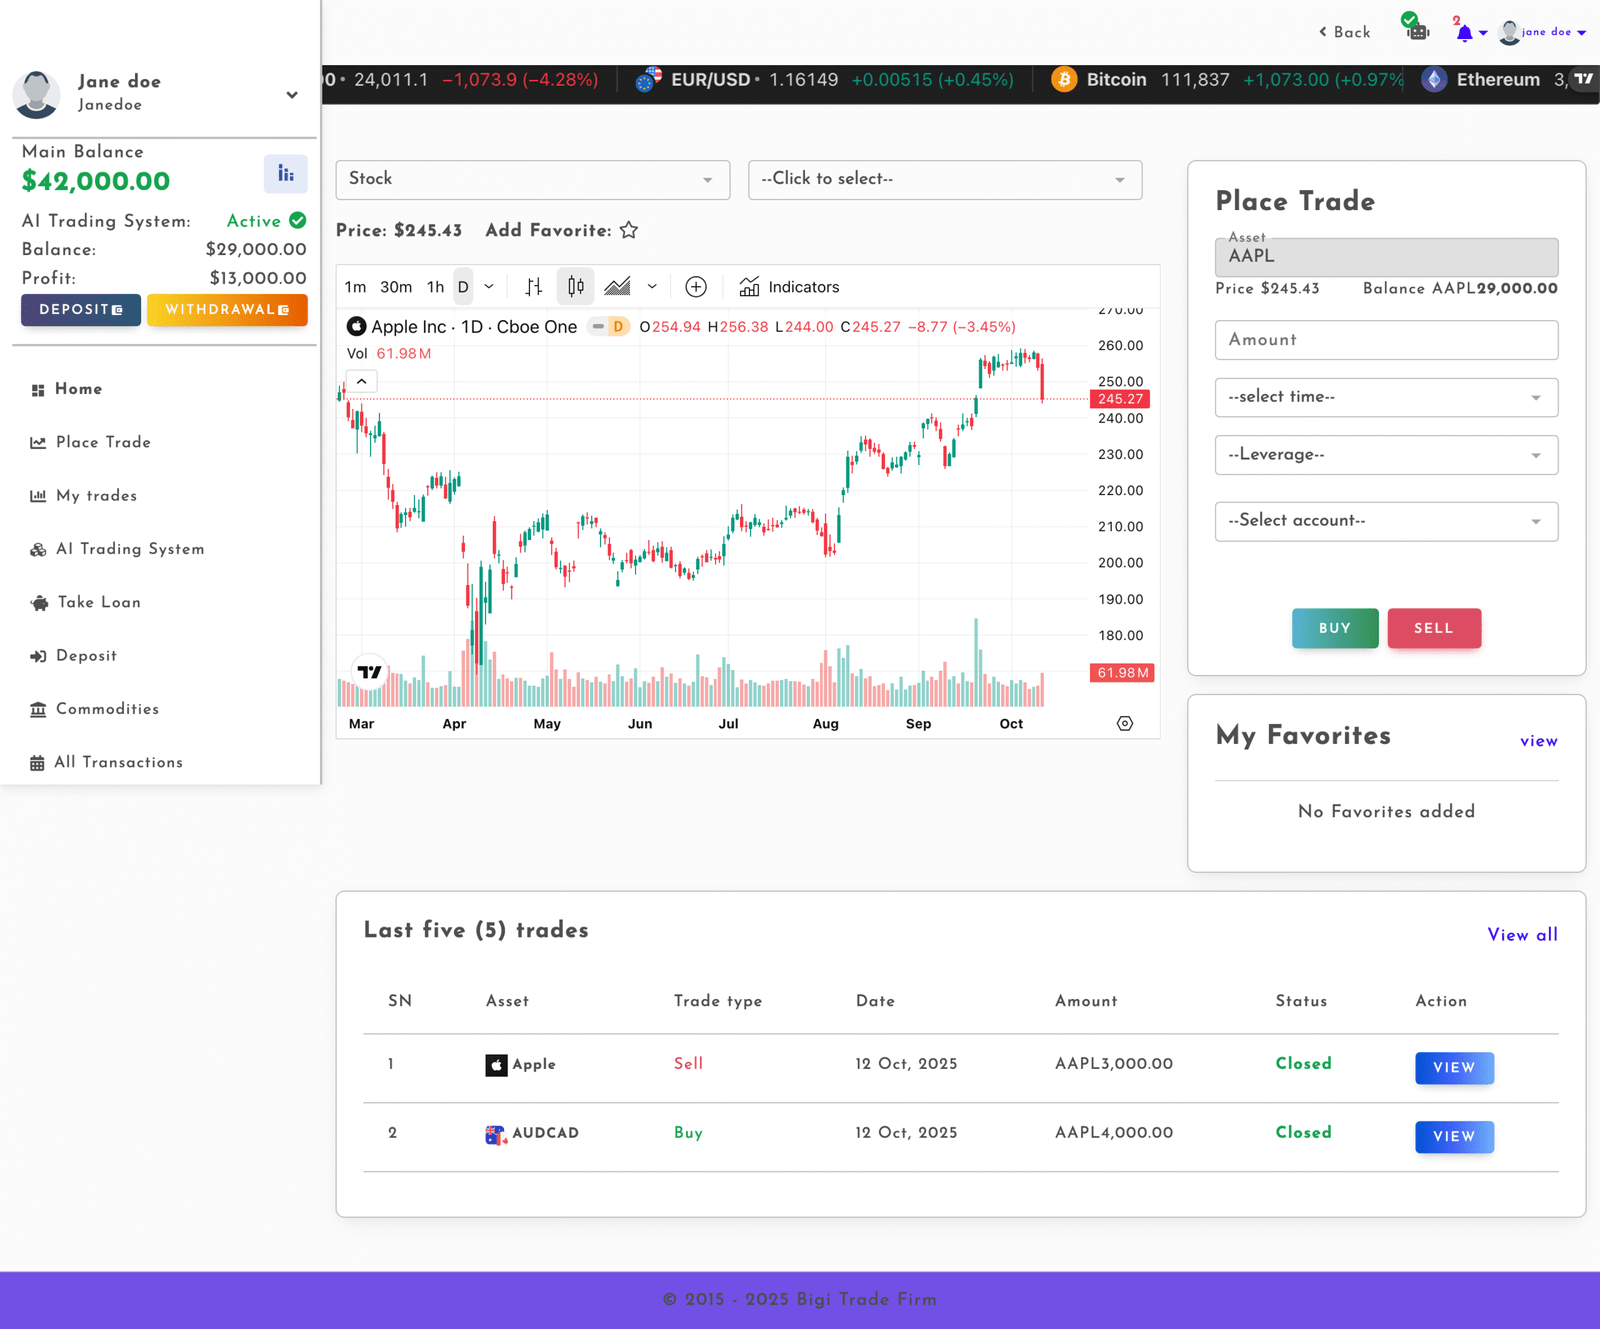The height and width of the screenshot is (1329, 1600).
Task: Click View all trades link
Action: pyautogui.click(x=1522, y=935)
